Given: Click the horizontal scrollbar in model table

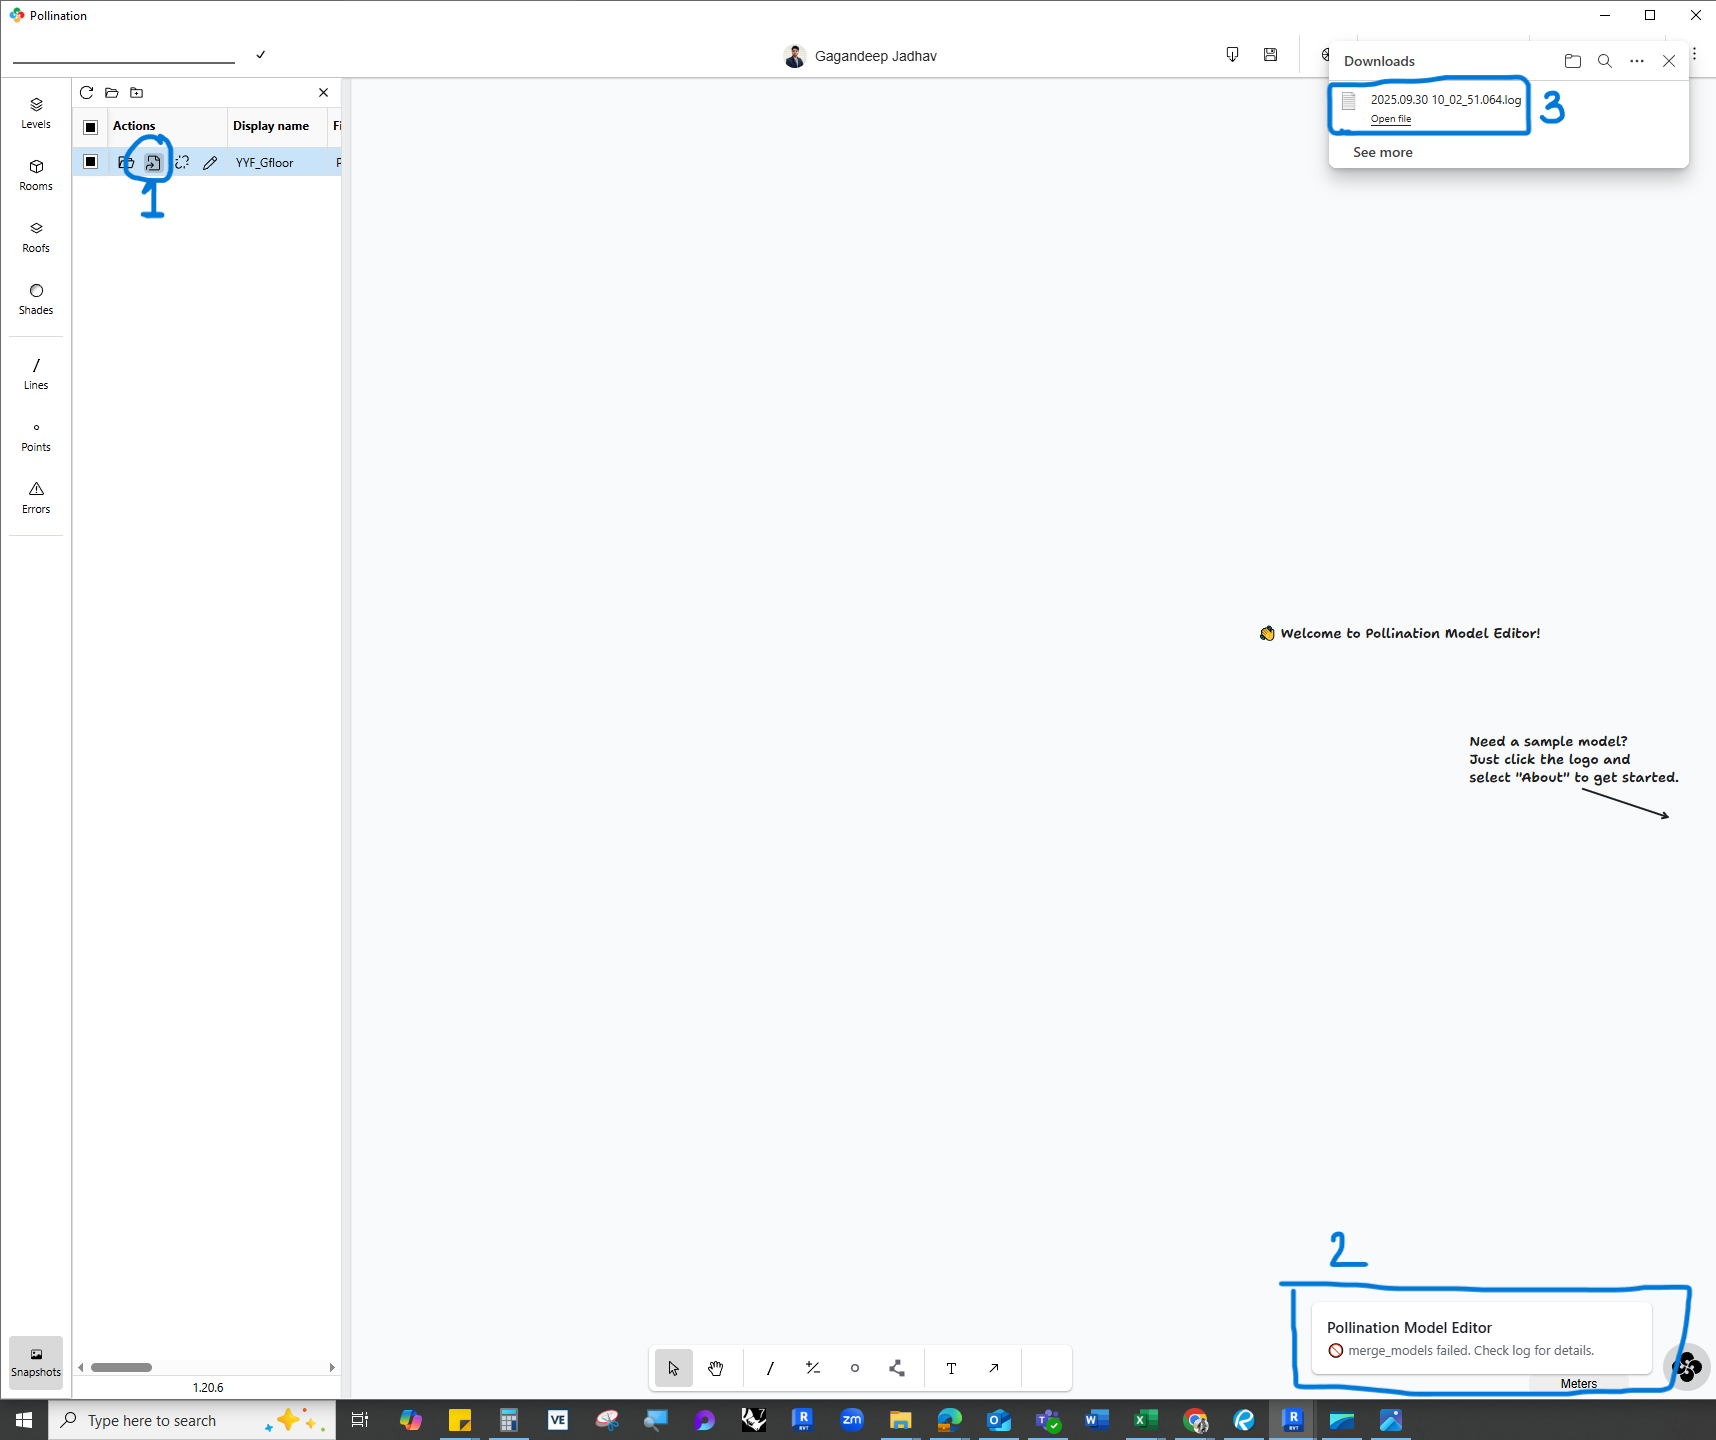Looking at the screenshot, I should tap(122, 1367).
